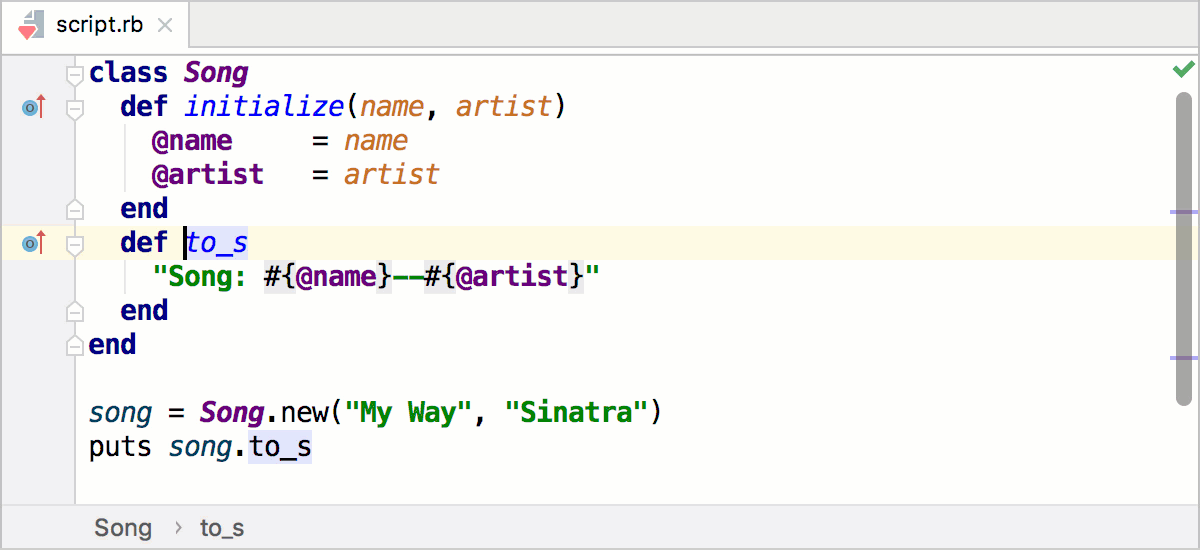1200x550 pixels.
Task: Collapse the class Song fold marker
Action: (74, 74)
